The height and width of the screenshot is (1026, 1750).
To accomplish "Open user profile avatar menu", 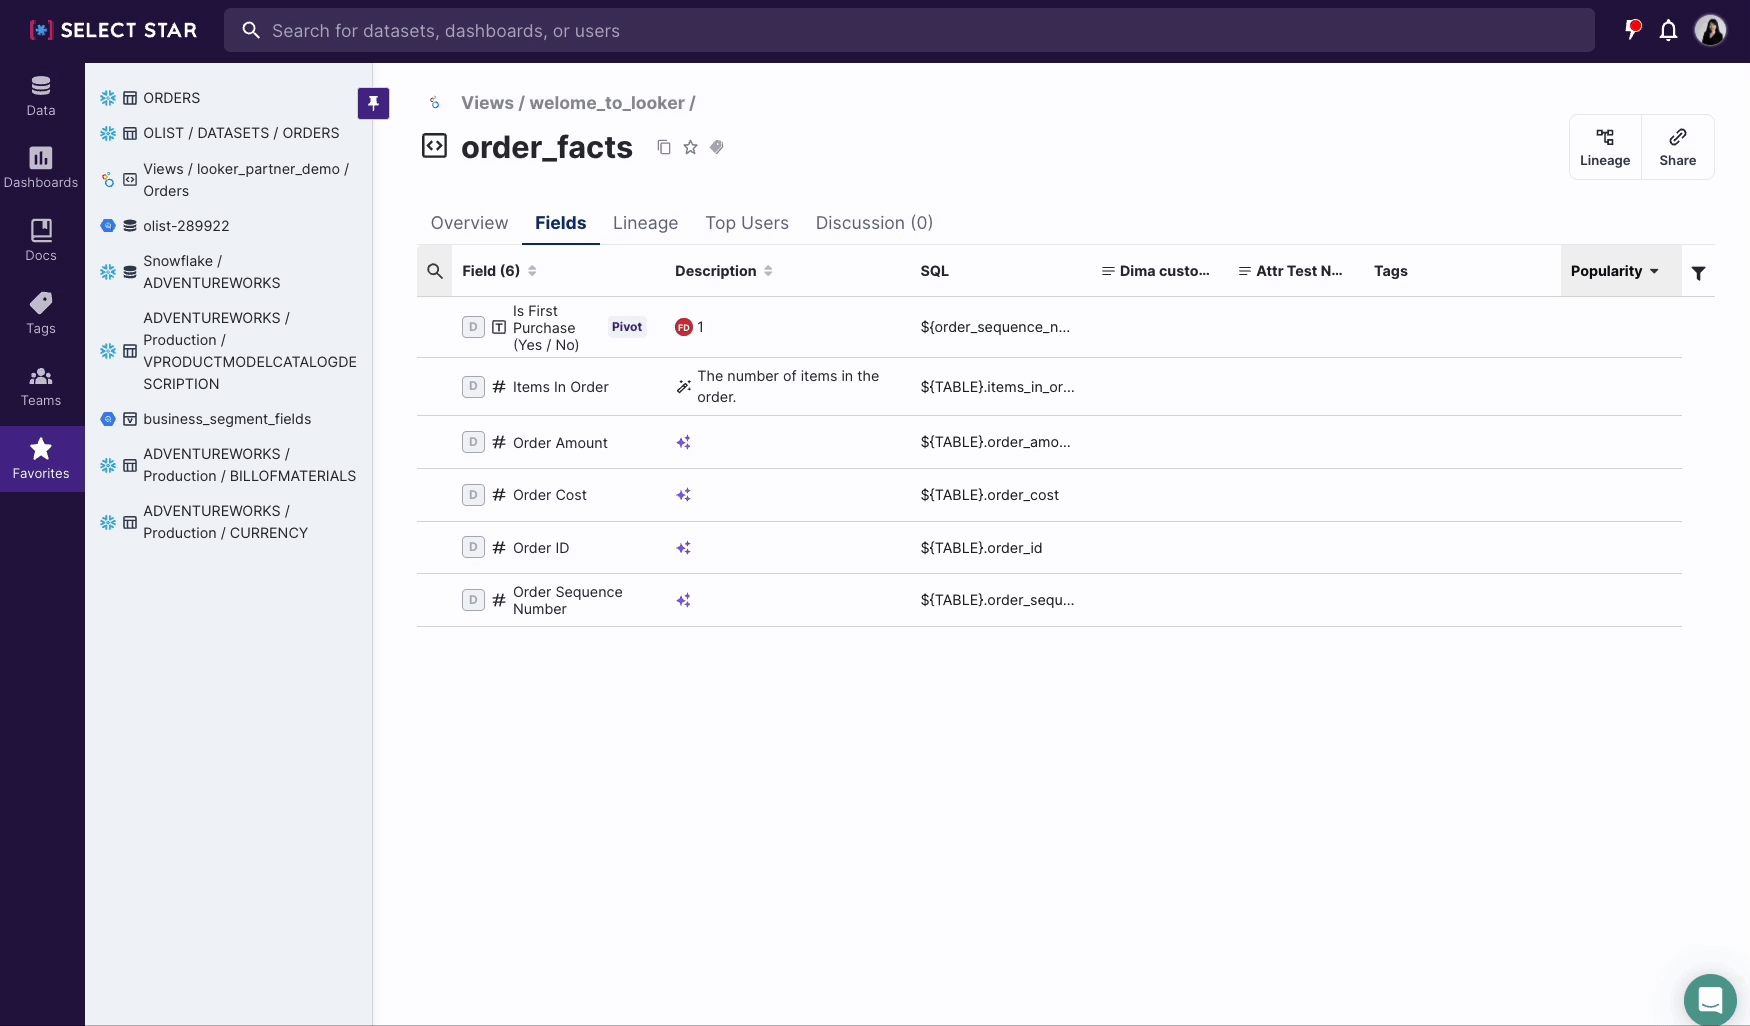I will pyautogui.click(x=1710, y=31).
